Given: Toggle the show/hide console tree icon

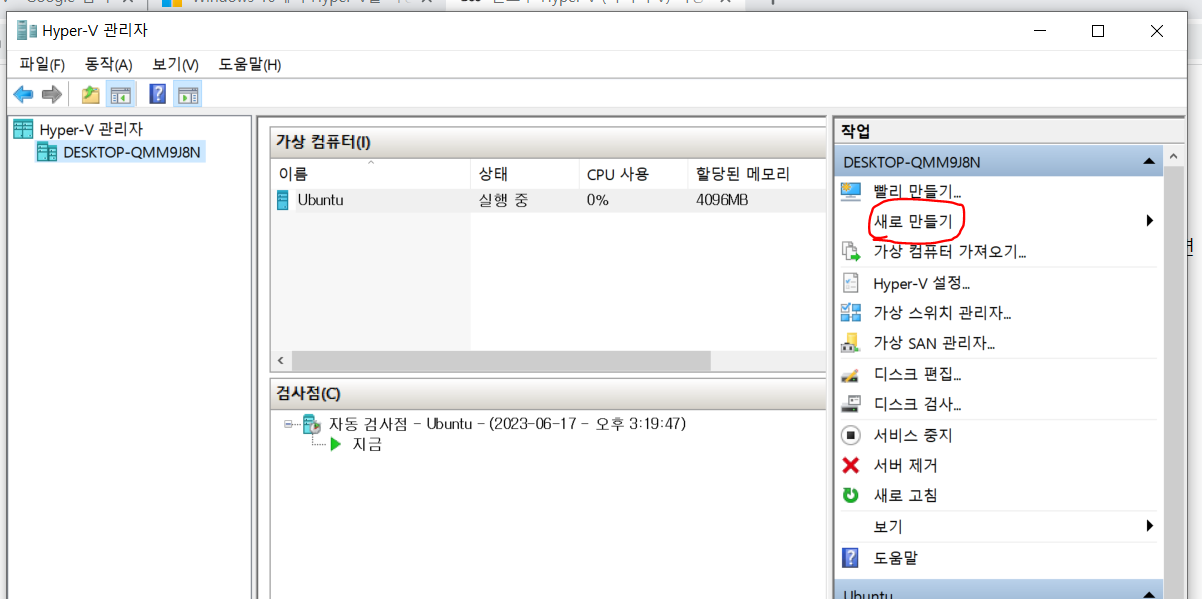Looking at the screenshot, I should [120, 95].
